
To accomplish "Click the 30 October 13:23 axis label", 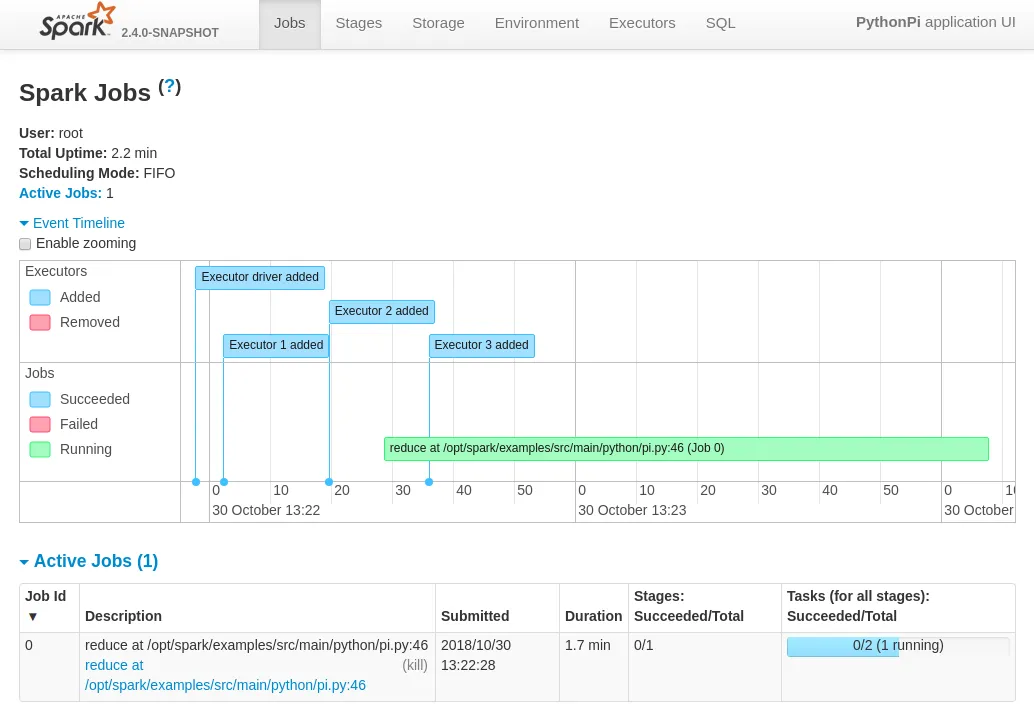I will [x=632, y=510].
